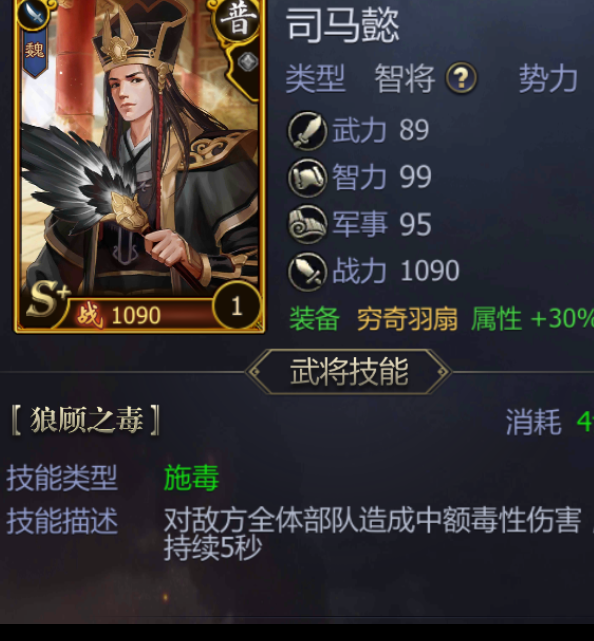
Task: Click the 装备 label
Action: coord(314,319)
